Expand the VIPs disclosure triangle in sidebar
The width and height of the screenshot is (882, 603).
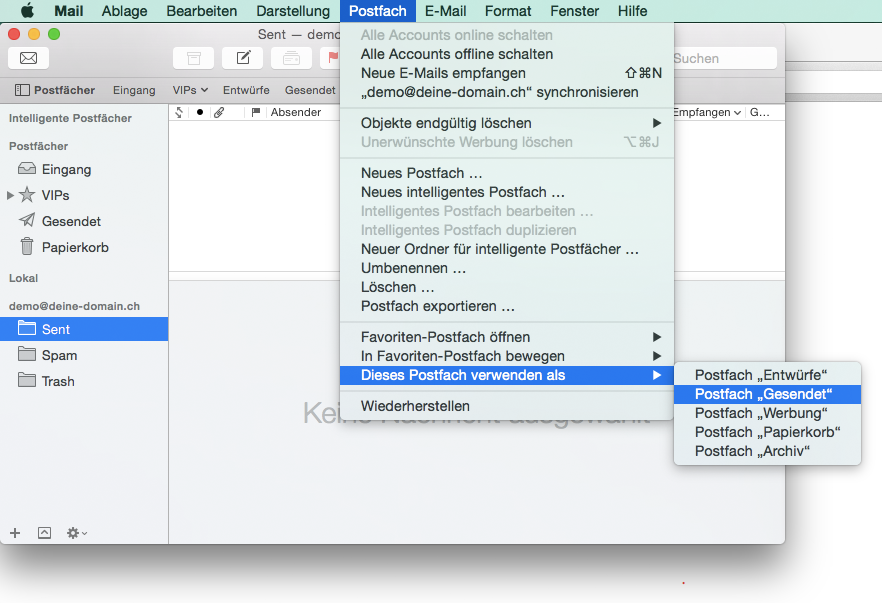[11, 195]
